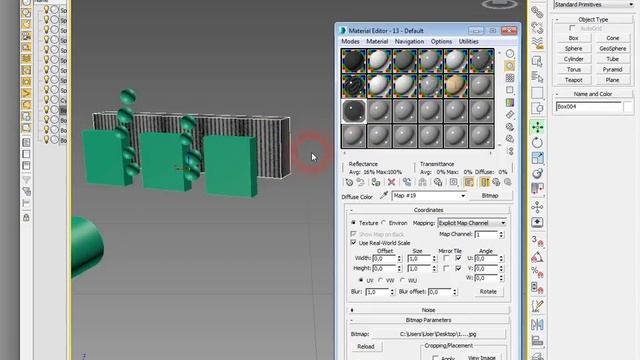
Task: Click the Rectangular Selection Region tool
Action: pos(538,93)
